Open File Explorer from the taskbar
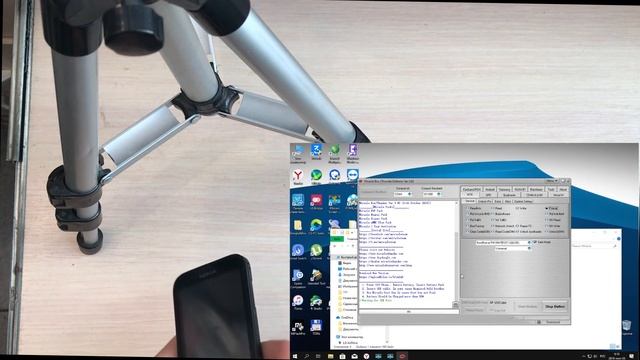Image resolution: width=640 pixels, height=360 pixels. coord(330,356)
